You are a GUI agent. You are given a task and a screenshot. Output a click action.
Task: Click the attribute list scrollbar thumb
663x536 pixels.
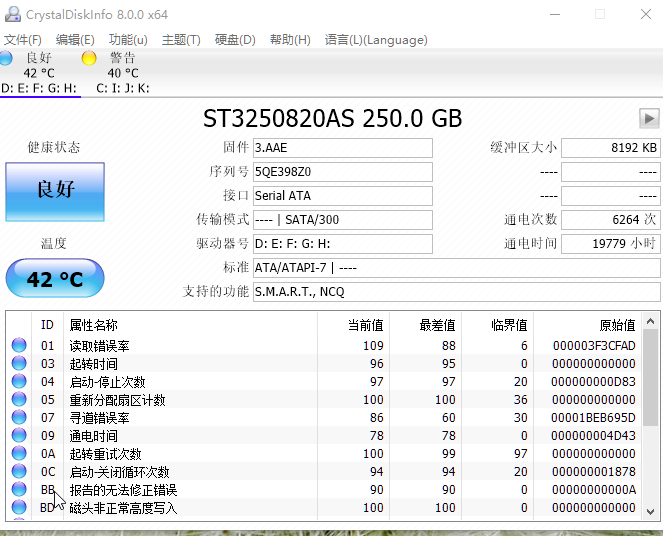[x=650, y=377]
